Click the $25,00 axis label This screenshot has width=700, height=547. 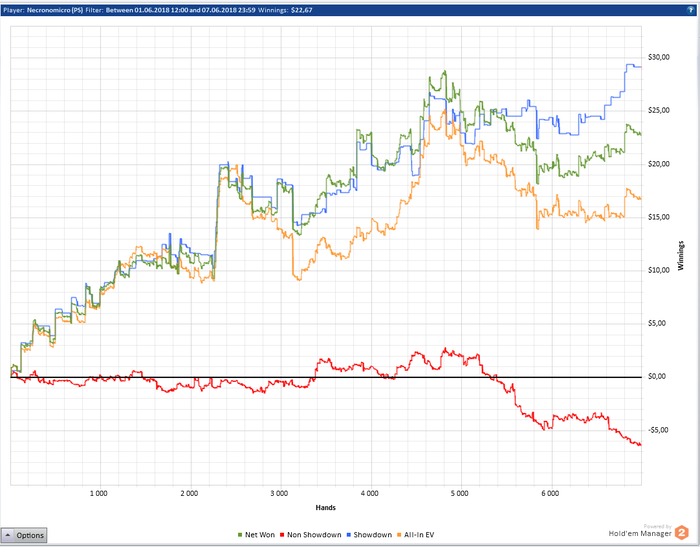click(x=659, y=110)
